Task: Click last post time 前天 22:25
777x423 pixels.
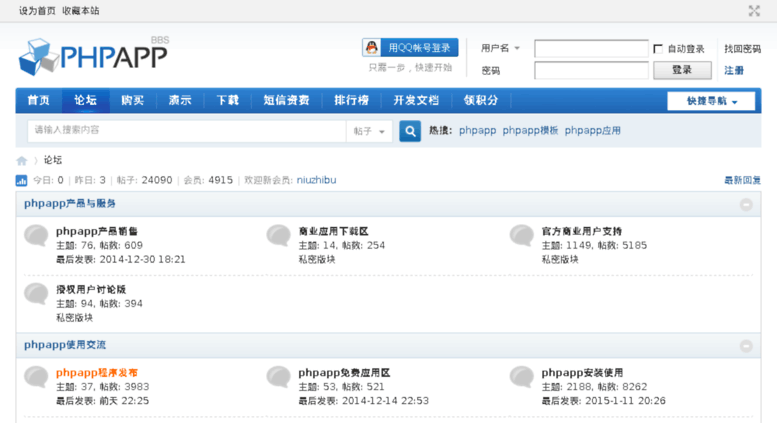Action: [124, 401]
